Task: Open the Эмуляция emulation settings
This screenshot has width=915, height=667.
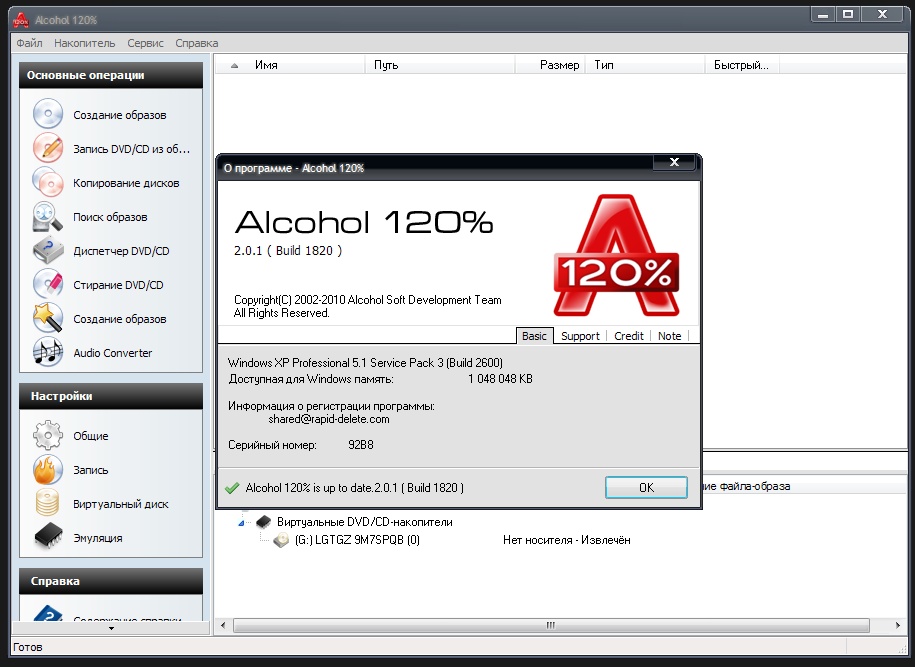Action: (78, 538)
